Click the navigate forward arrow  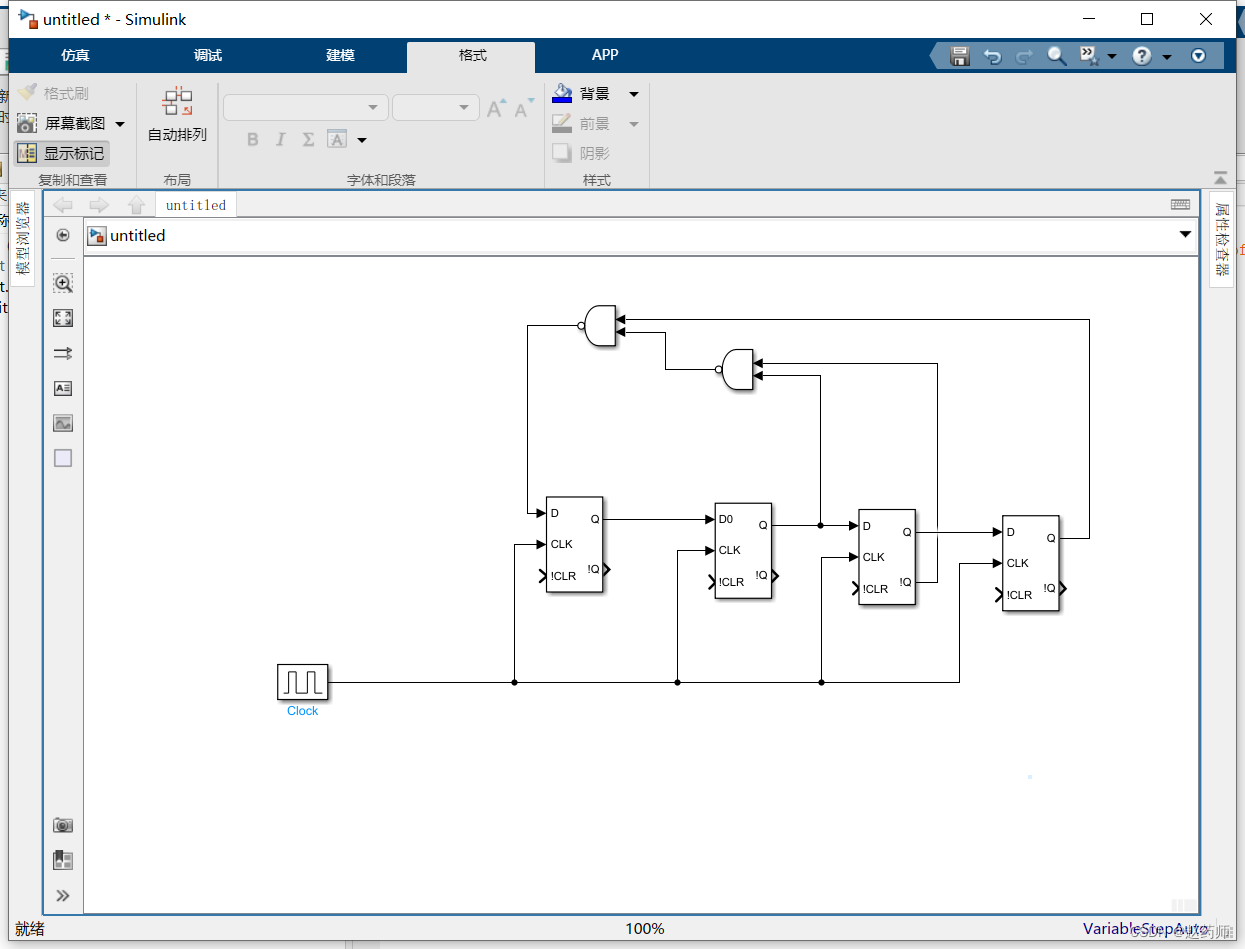(x=99, y=205)
